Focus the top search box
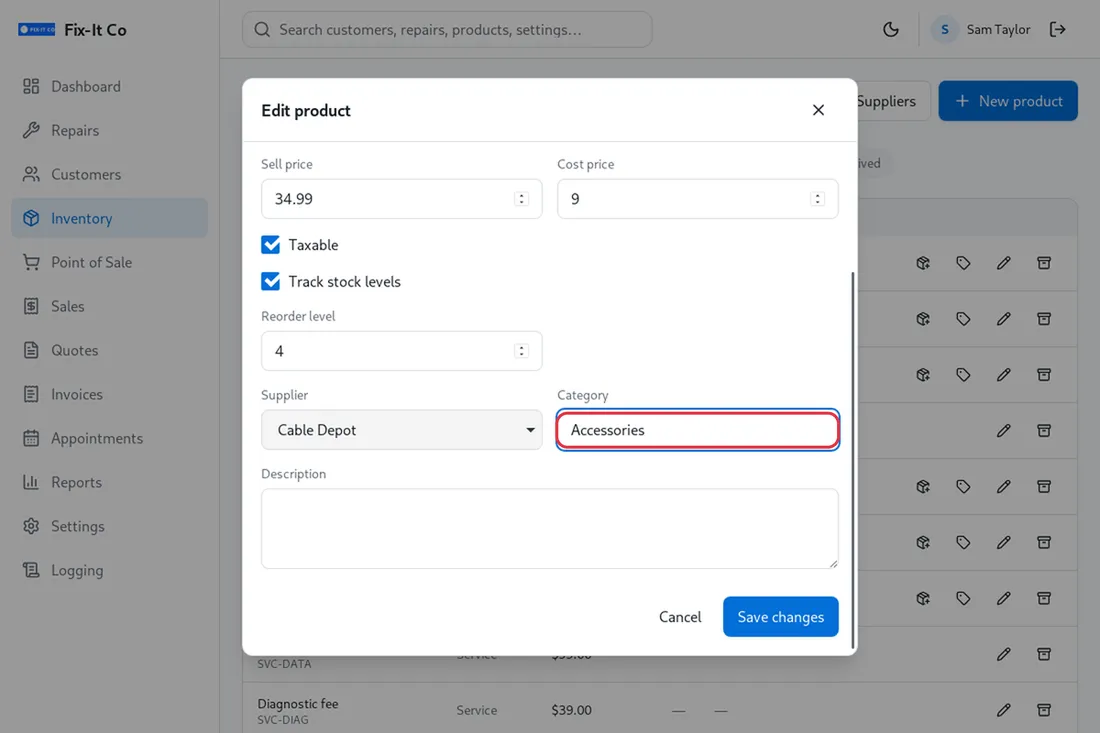 coord(447,29)
